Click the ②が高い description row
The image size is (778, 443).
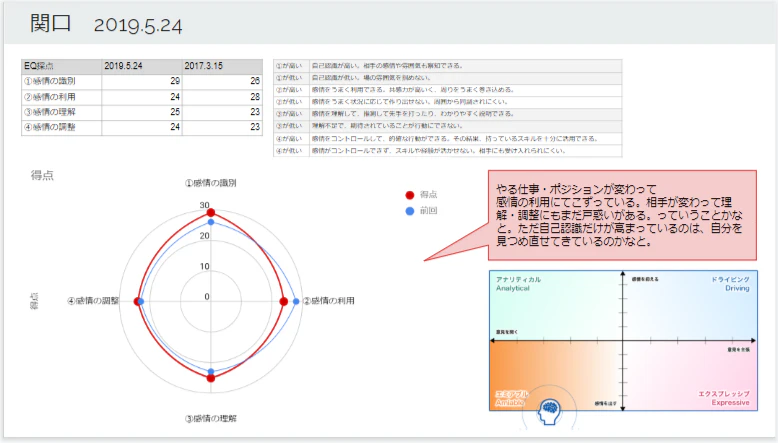point(448,90)
